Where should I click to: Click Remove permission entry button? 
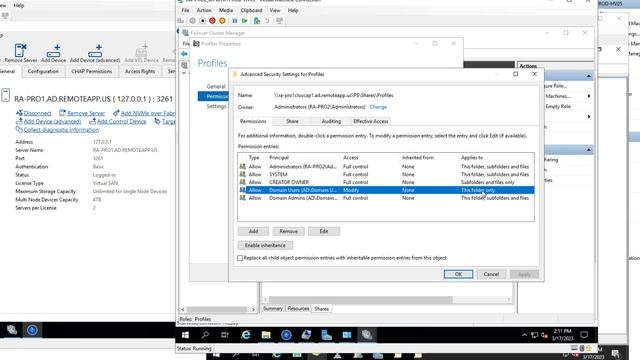[289, 231]
